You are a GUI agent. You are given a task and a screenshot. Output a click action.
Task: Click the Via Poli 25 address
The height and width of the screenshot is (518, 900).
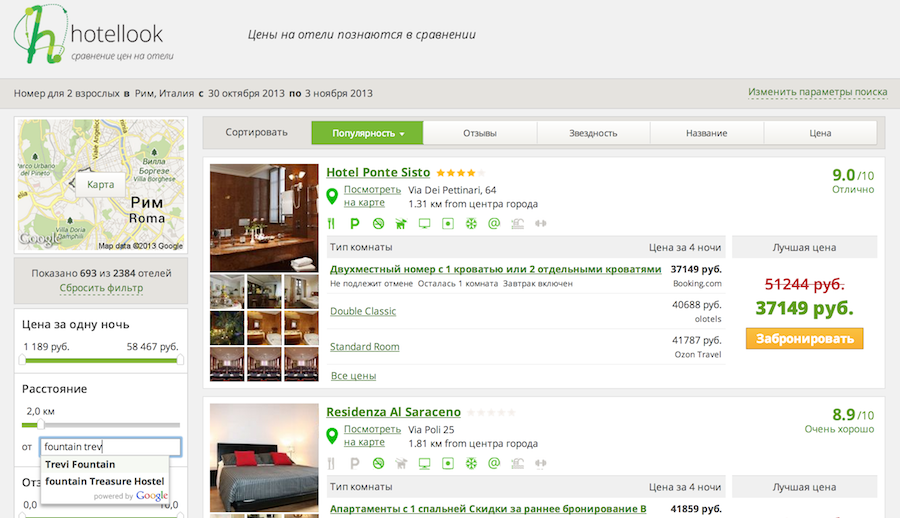[431, 430]
